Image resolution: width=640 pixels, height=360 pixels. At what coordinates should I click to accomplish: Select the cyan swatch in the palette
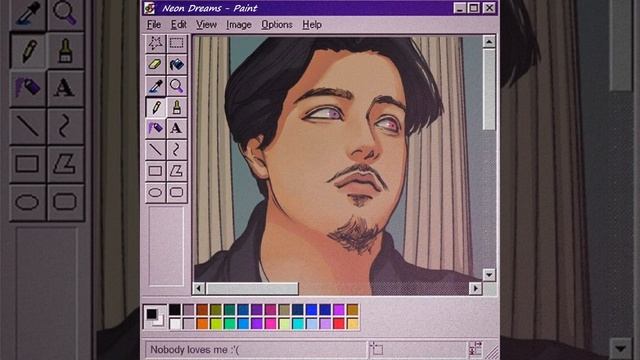pyautogui.click(x=298, y=324)
